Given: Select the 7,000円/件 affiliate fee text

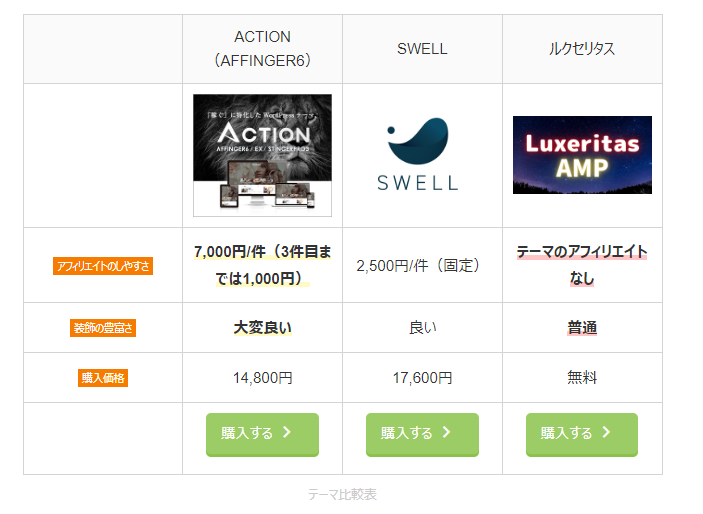Looking at the screenshot, I should point(262,265).
